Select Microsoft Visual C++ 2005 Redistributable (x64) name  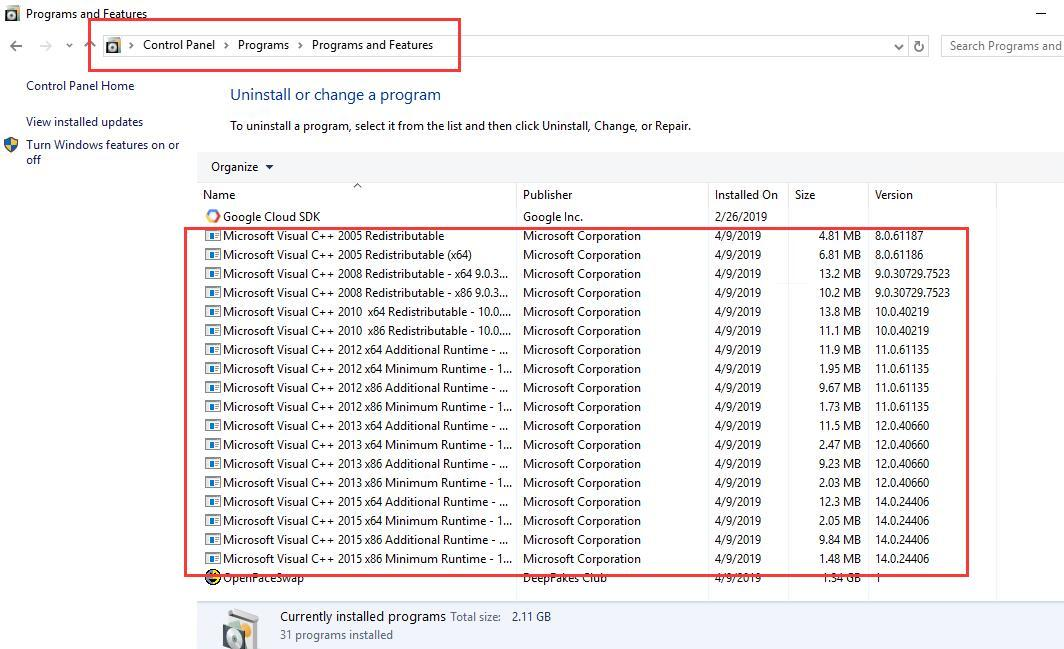347,255
